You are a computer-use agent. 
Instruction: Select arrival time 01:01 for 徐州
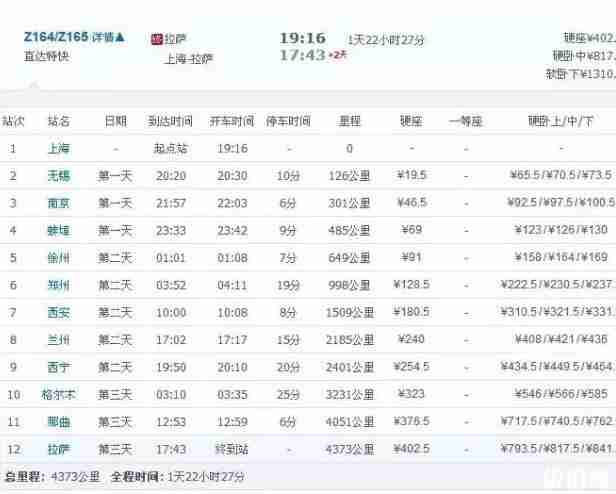click(x=170, y=258)
